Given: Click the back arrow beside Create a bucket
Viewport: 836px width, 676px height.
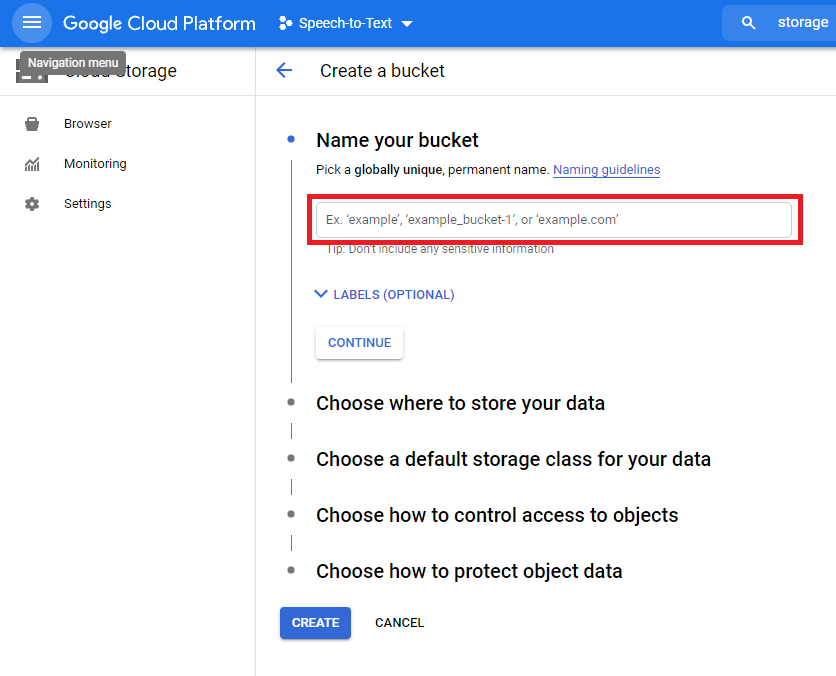Looking at the screenshot, I should click(x=284, y=71).
